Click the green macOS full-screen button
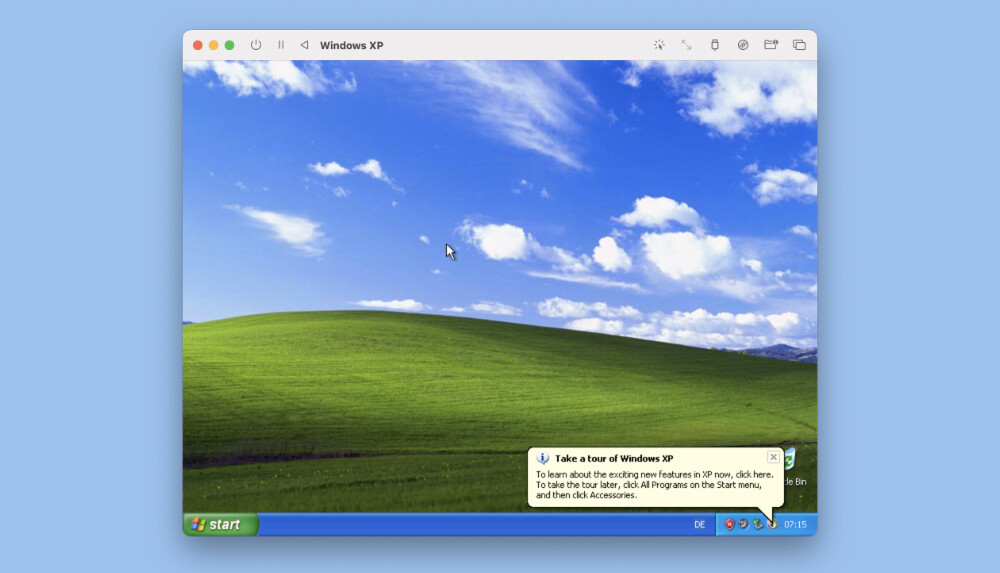Image resolution: width=1000 pixels, height=573 pixels. pyautogui.click(x=229, y=45)
